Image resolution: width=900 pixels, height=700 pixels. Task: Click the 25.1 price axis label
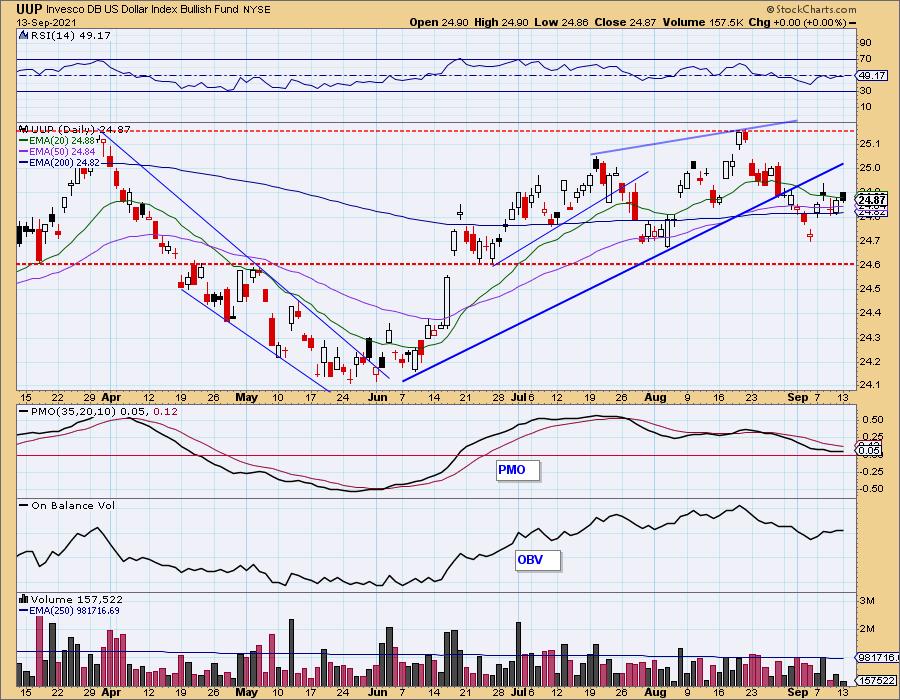(870, 143)
